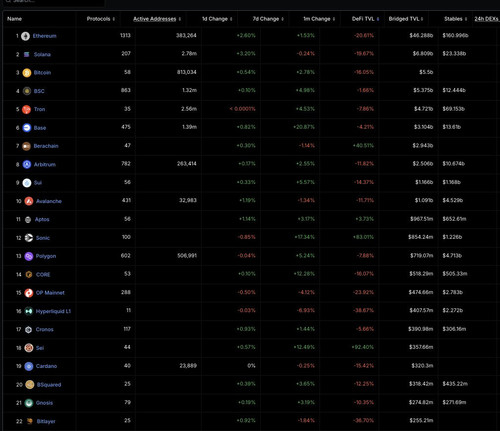
Task: Click the Protocols column header label
Action: coord(98,19)
